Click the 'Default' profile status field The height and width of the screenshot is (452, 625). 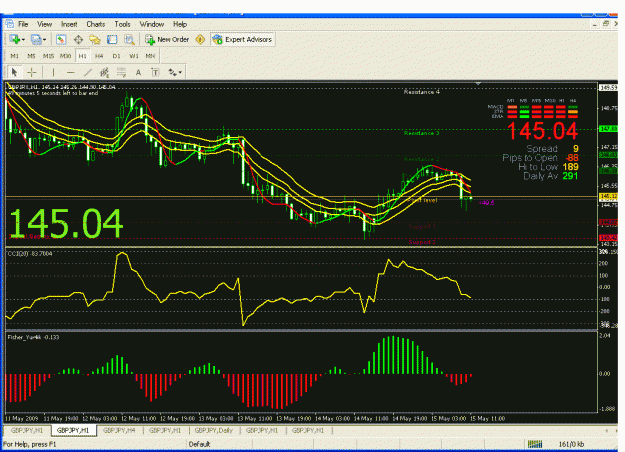coord(199,444)
